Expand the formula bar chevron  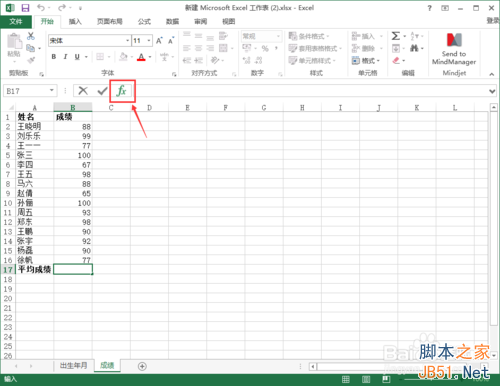point(492,91)
